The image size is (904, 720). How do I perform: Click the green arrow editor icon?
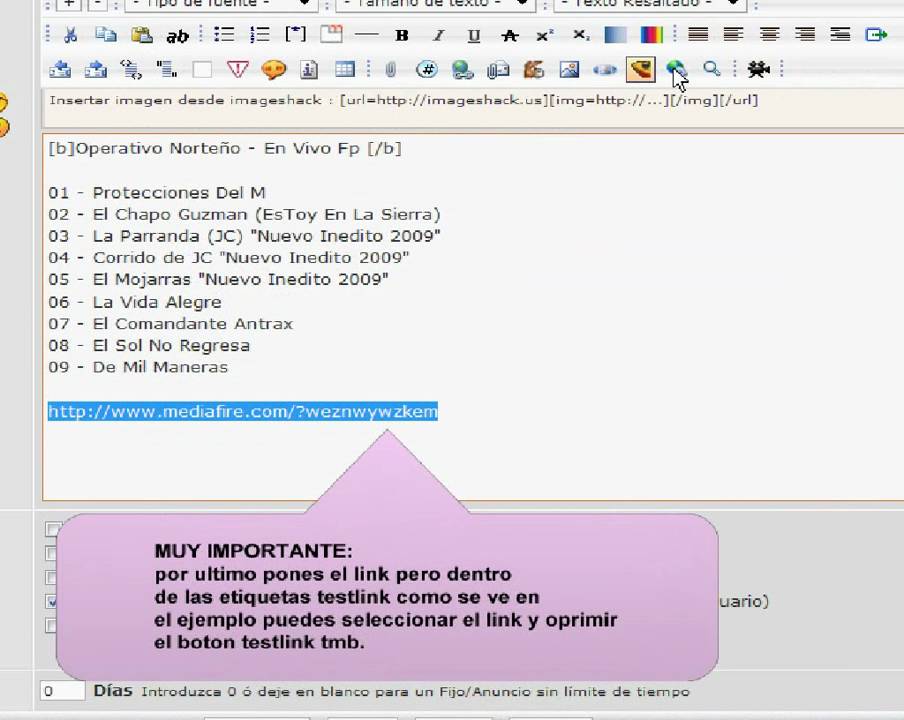point(876,35)
